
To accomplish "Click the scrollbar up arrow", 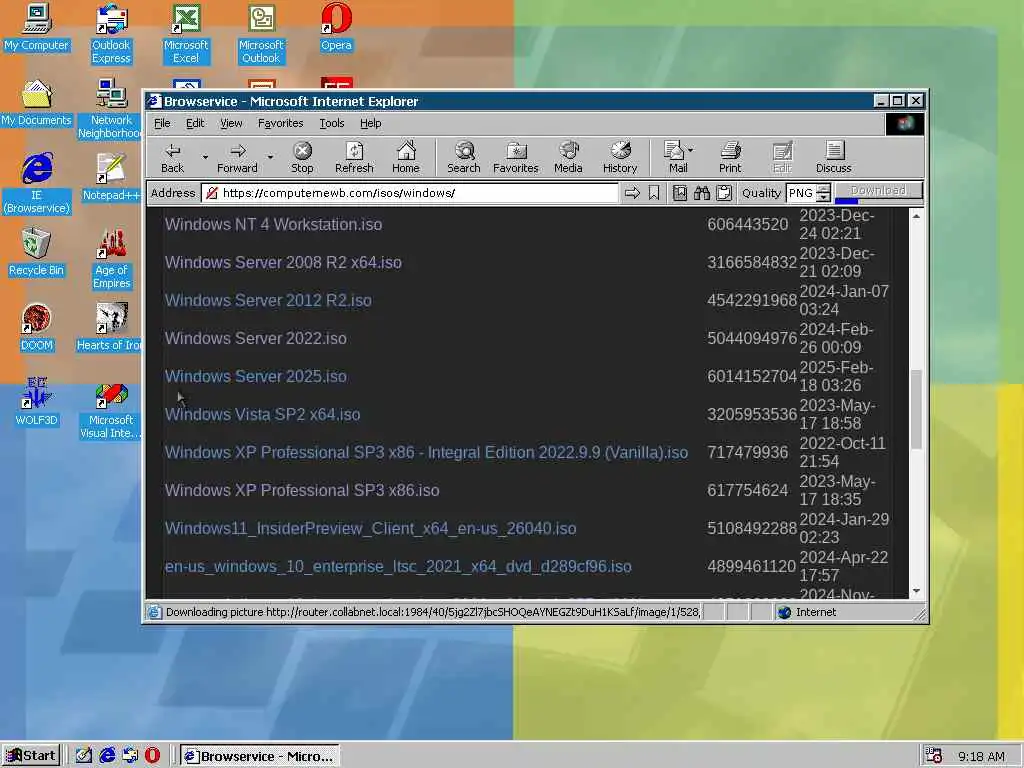I will (x=916, y=216).
